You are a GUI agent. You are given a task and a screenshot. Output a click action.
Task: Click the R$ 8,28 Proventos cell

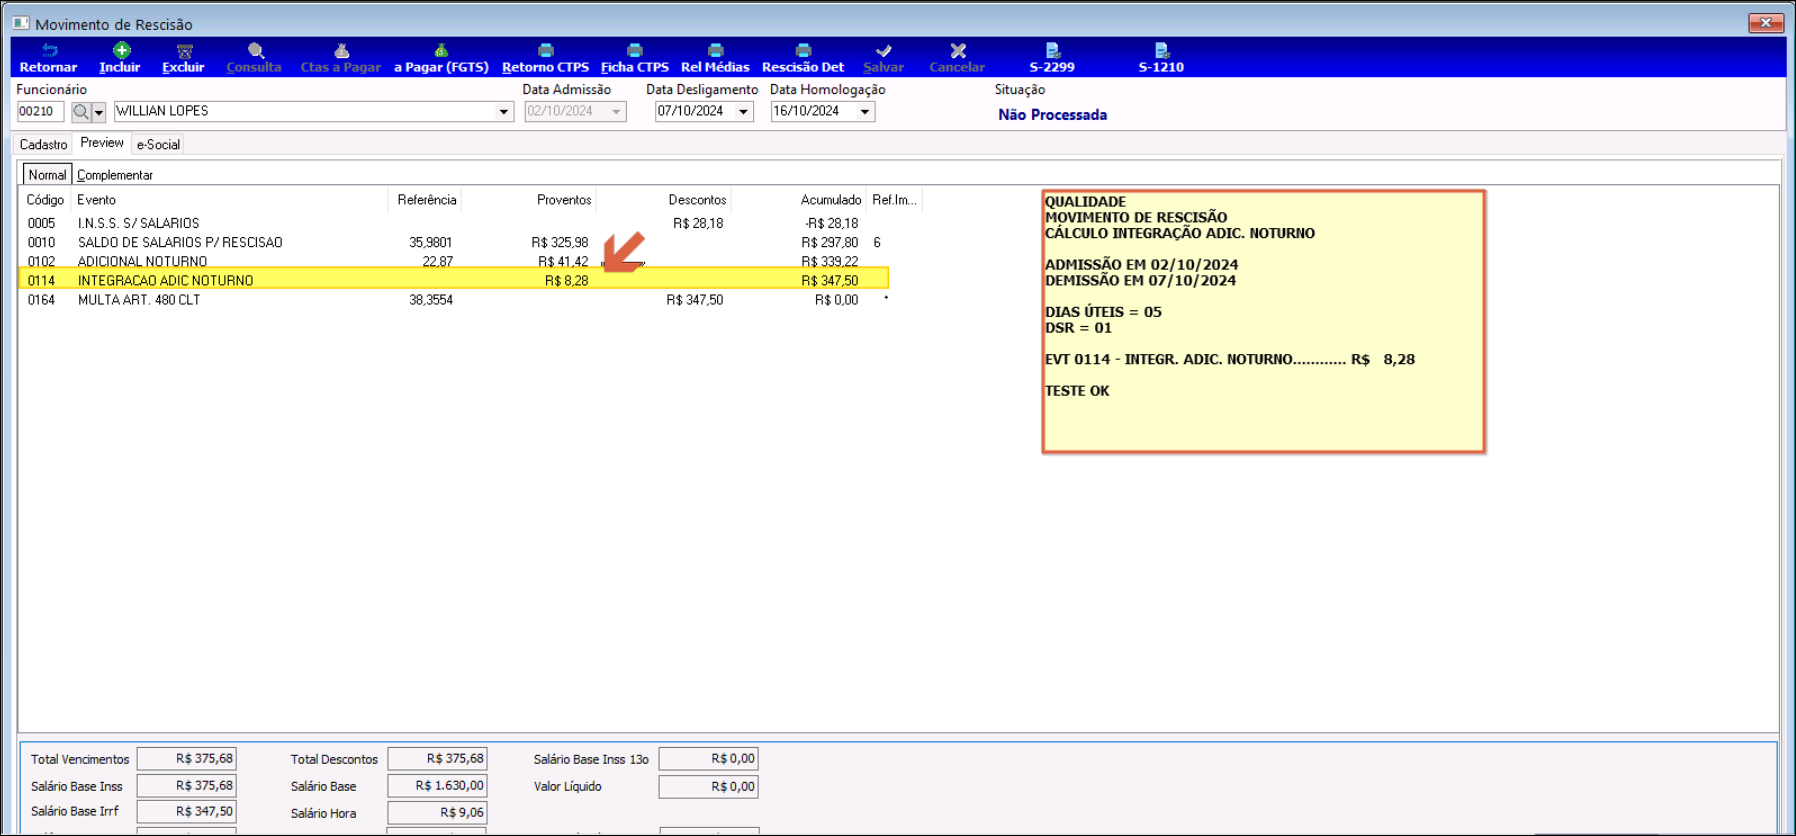click(566, 281)
